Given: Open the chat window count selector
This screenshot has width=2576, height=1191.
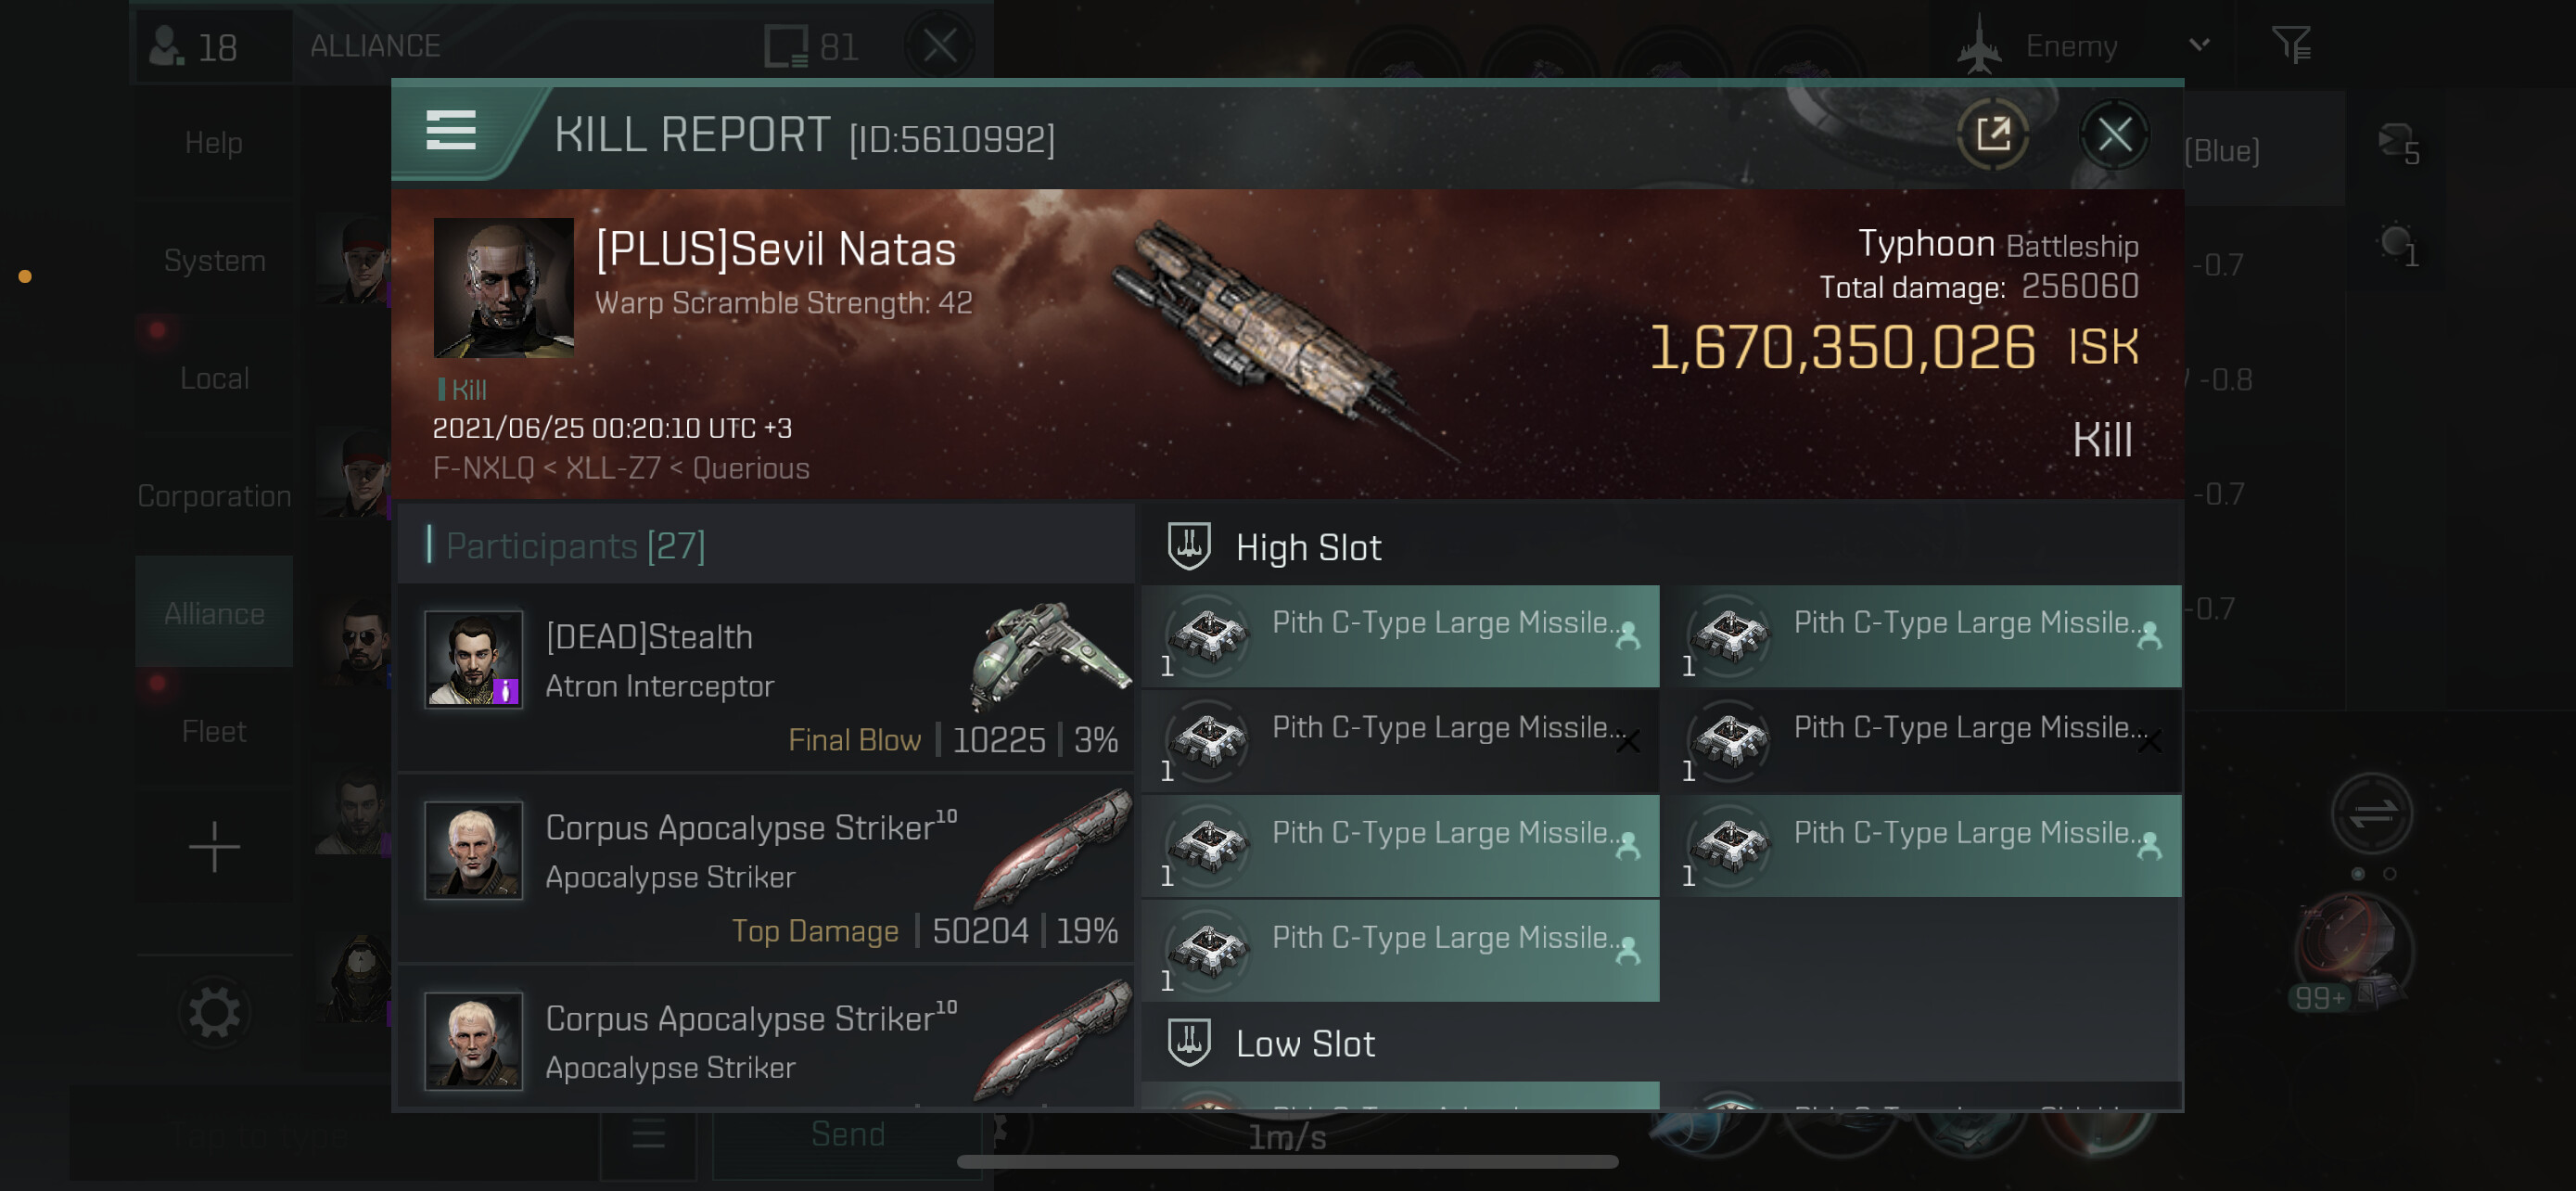Looking at the screenshot, I should 810,46.
